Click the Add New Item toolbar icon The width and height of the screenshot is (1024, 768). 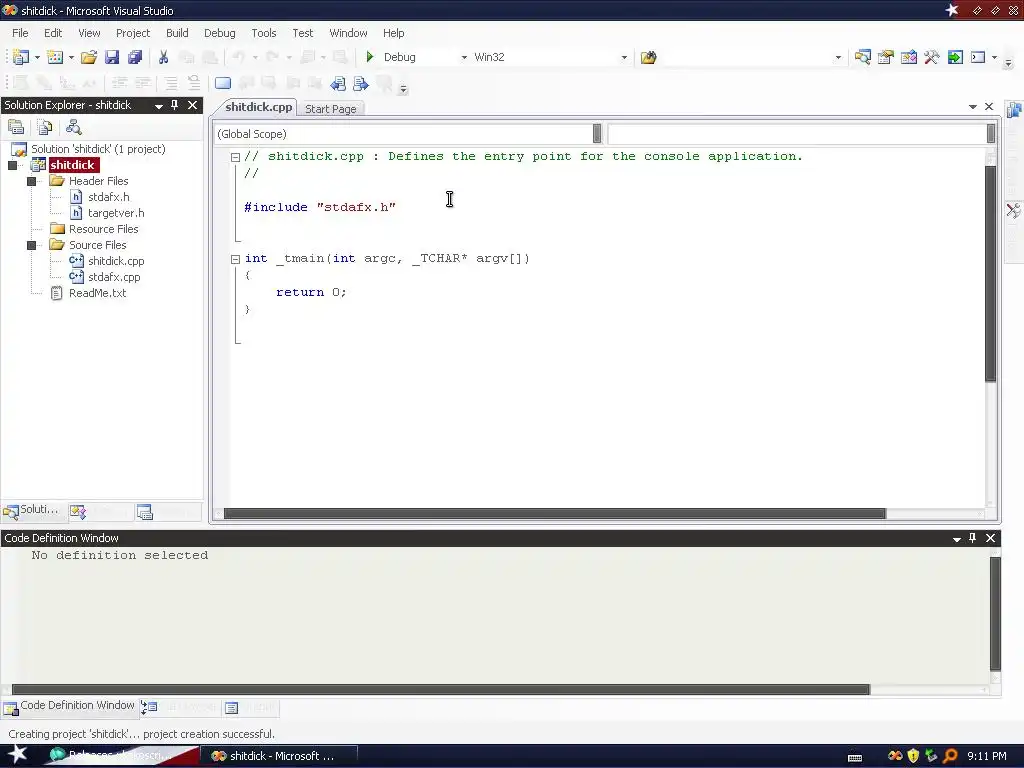[55, 57]
